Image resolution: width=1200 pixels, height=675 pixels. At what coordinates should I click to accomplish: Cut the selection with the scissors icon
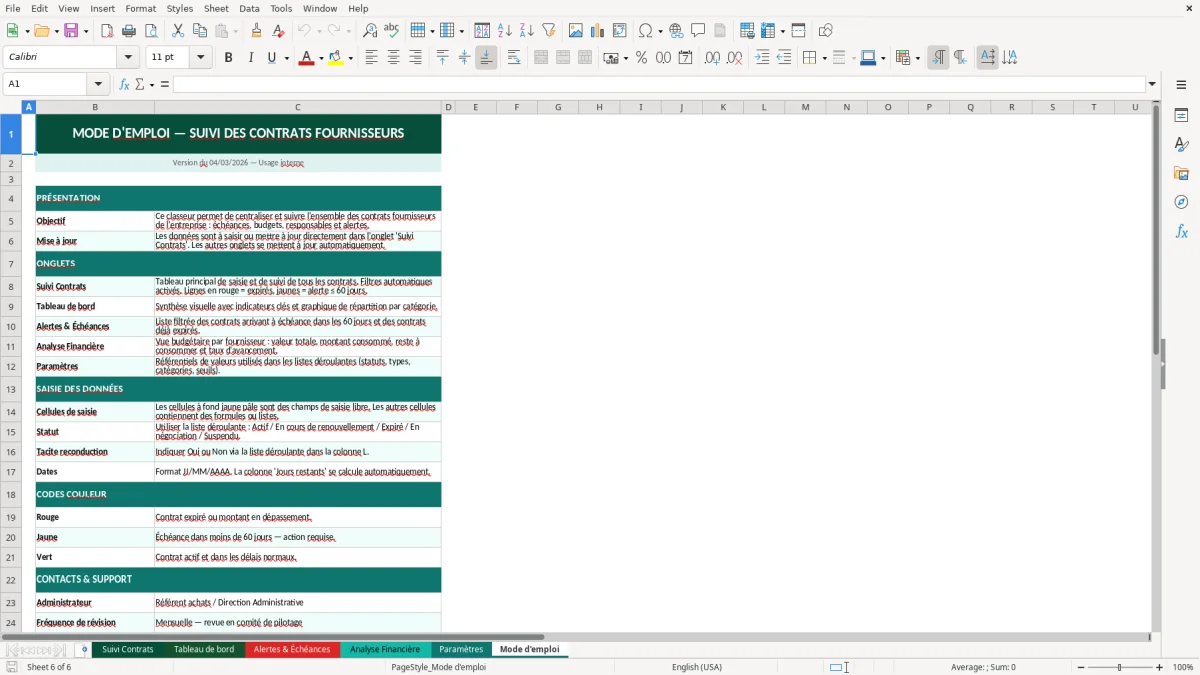178,31
